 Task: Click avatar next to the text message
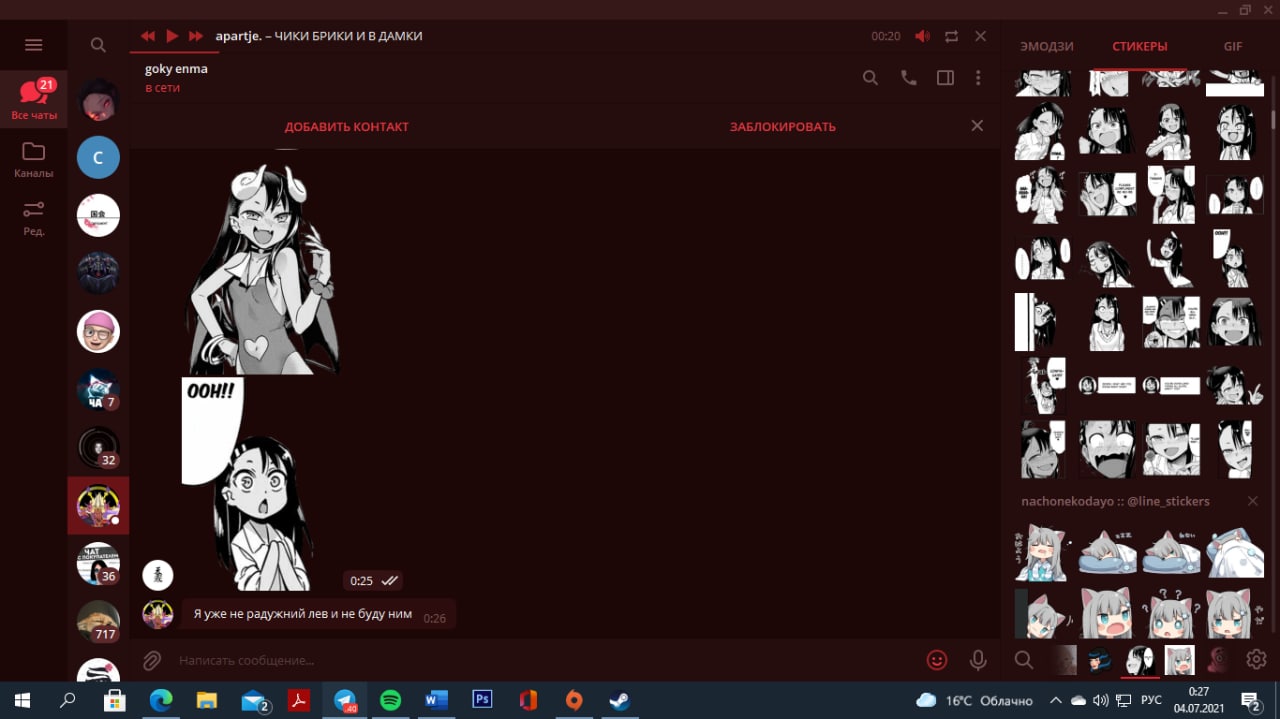pyautogui.click(x=158, y=614)
